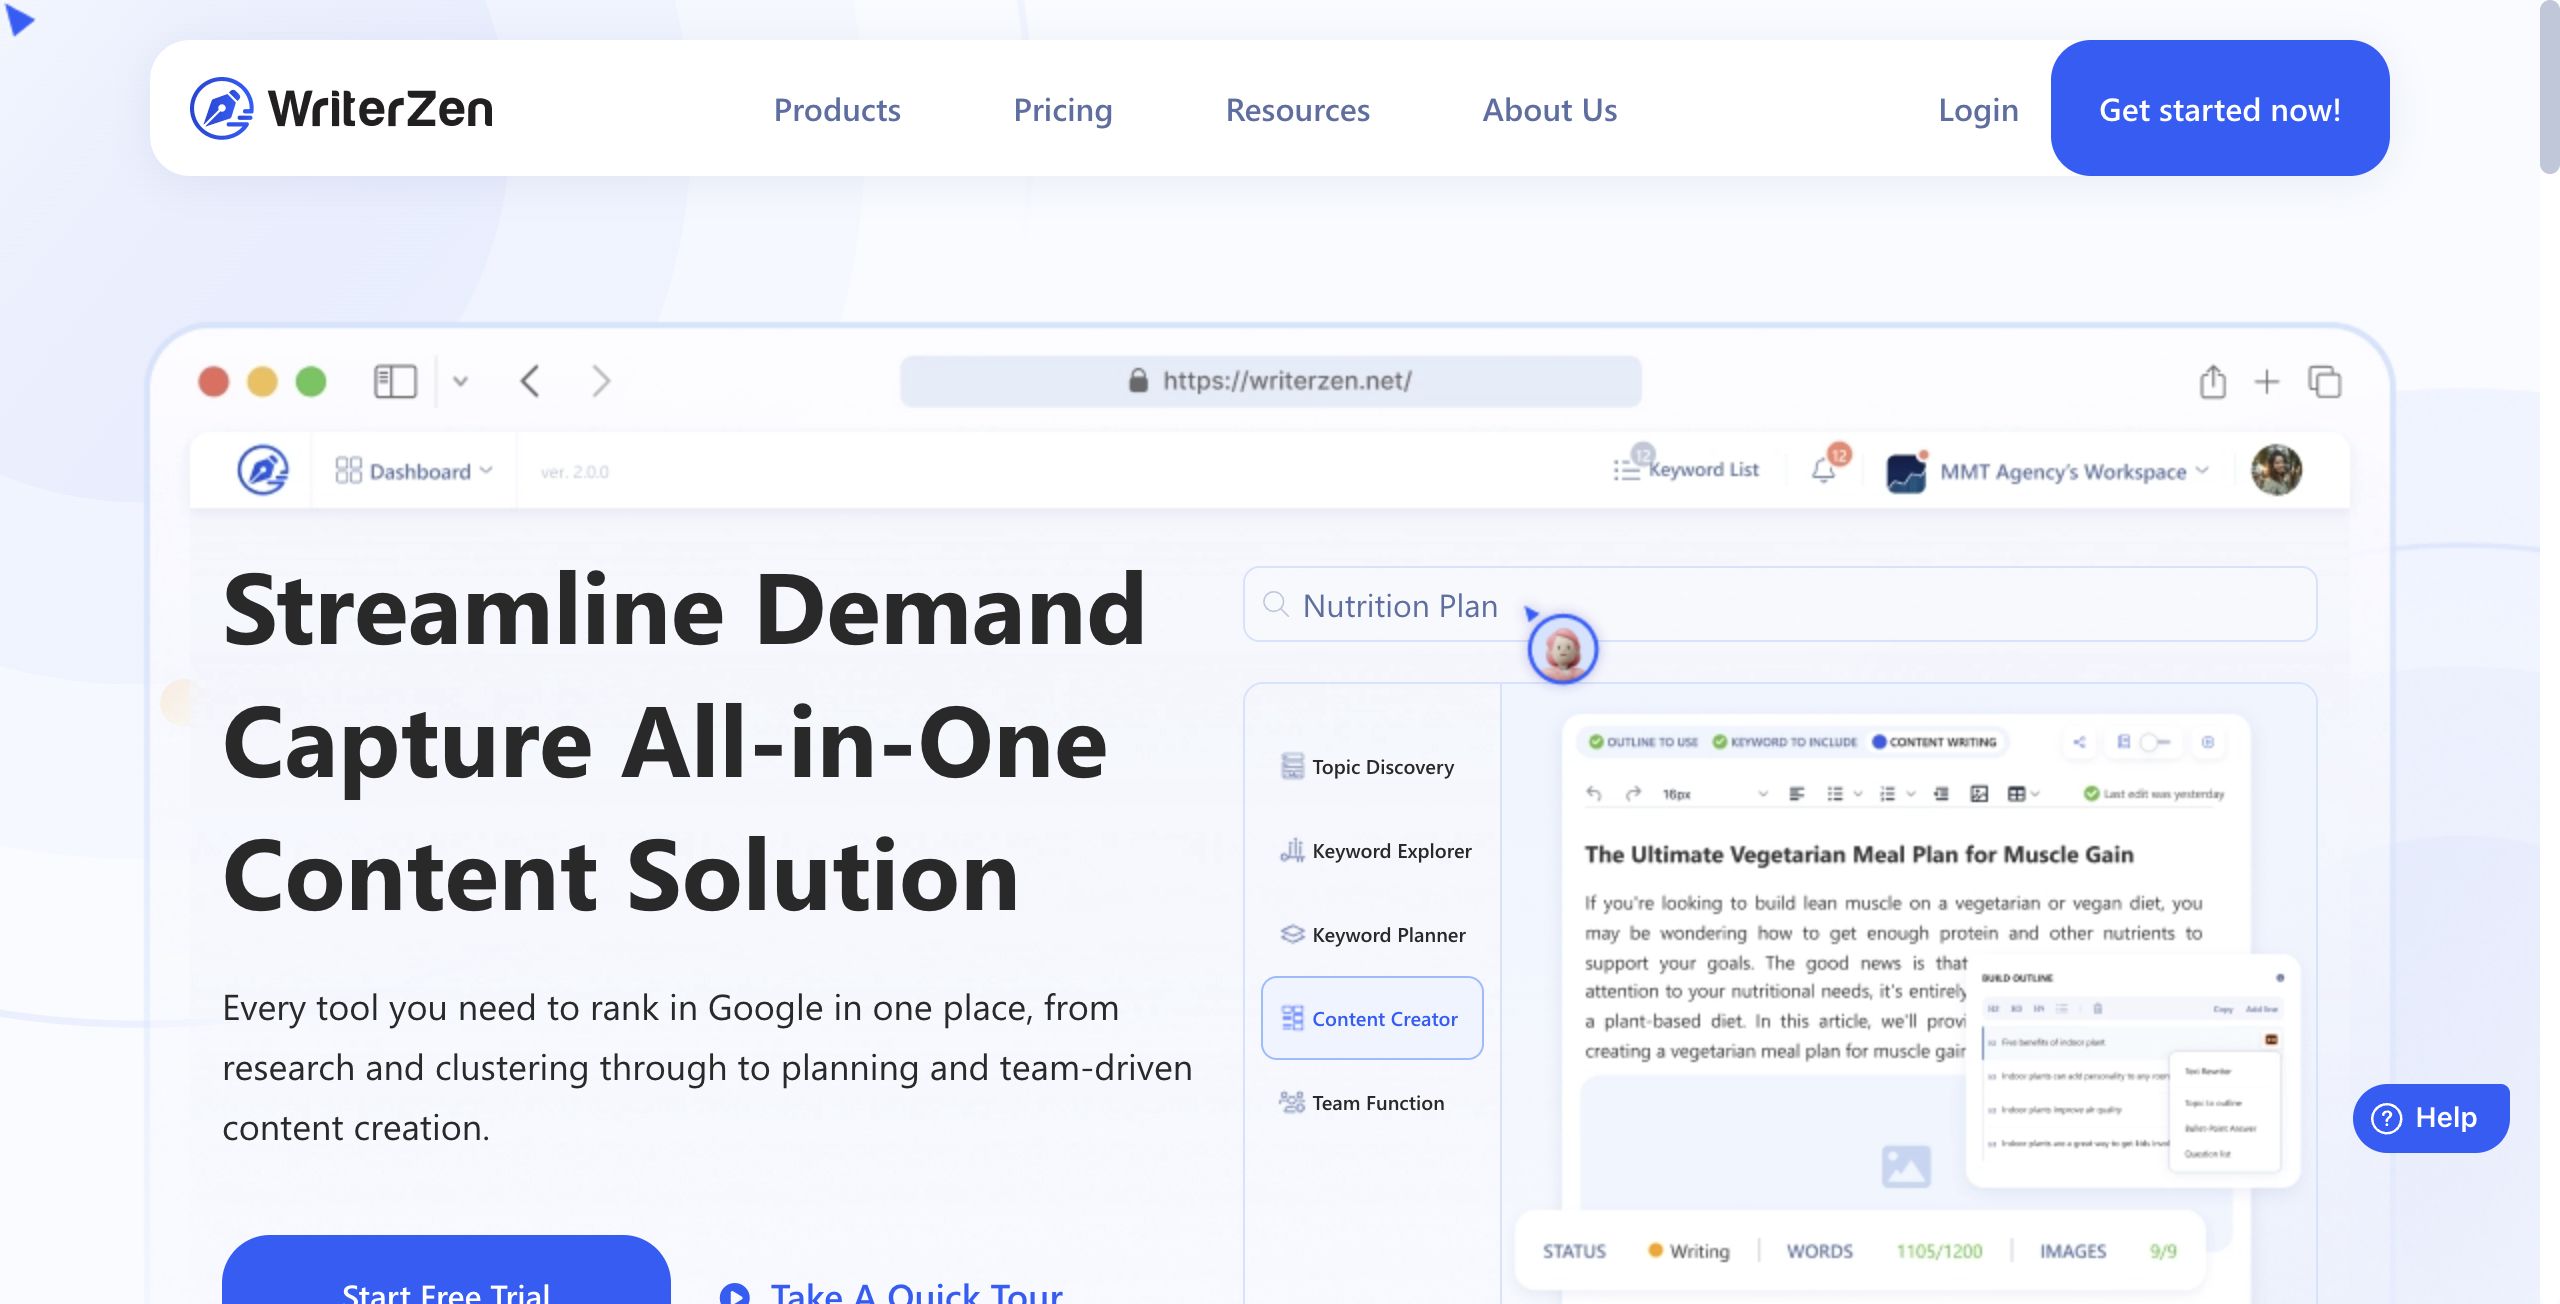Click the user profile avatar
The height and width of the screenshot is (1304, 2560).
point(2276,469)
